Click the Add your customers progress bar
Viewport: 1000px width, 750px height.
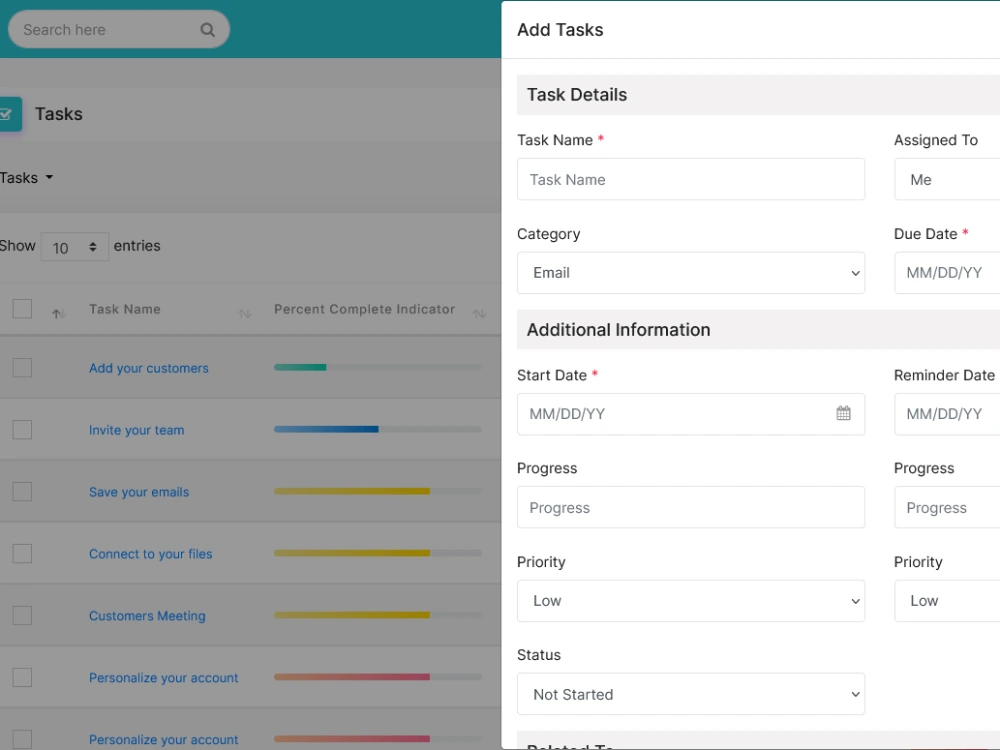[378, 367]
